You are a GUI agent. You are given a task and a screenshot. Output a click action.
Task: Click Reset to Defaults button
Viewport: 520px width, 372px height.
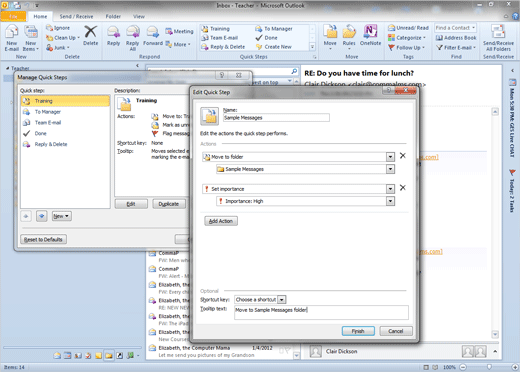tap(43, 239)
